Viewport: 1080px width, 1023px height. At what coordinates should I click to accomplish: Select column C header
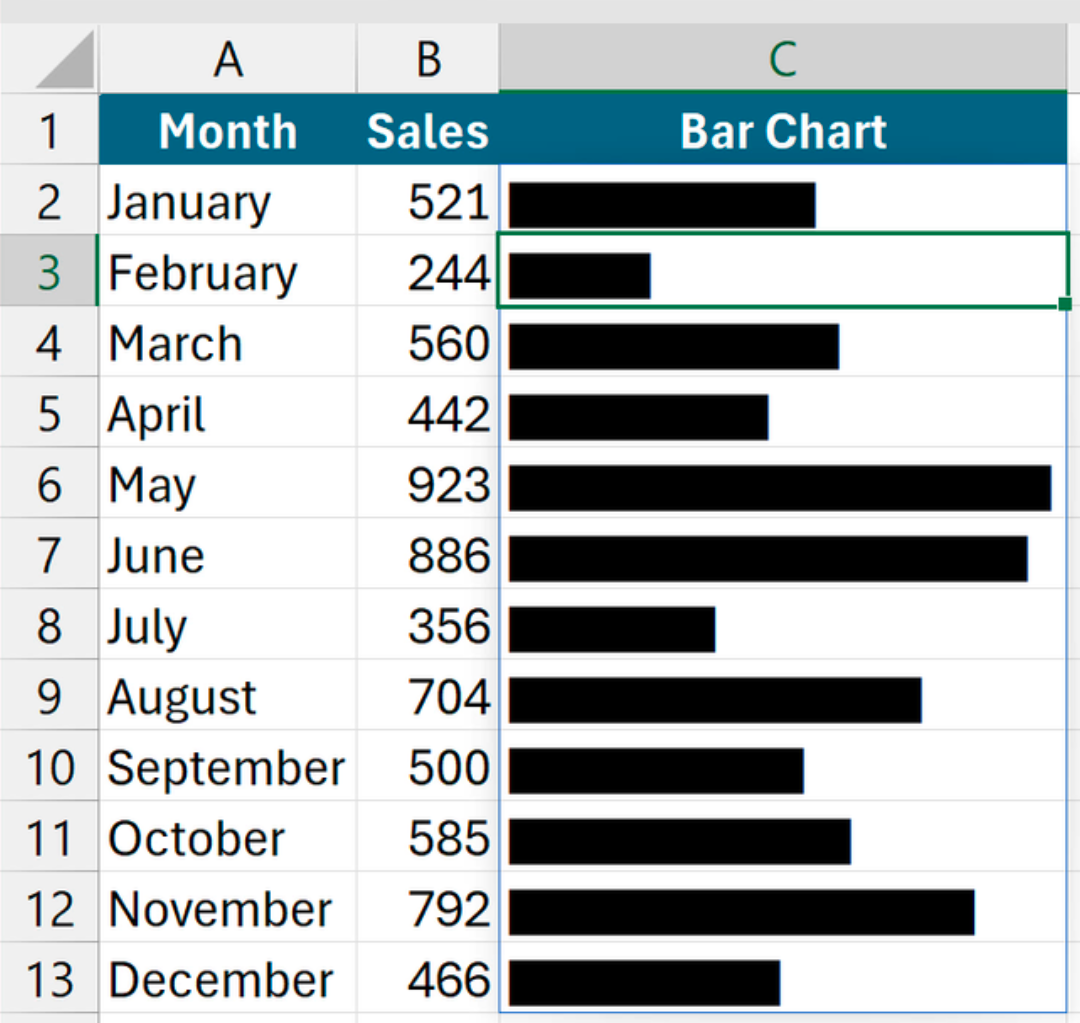[x=783, y=60]
